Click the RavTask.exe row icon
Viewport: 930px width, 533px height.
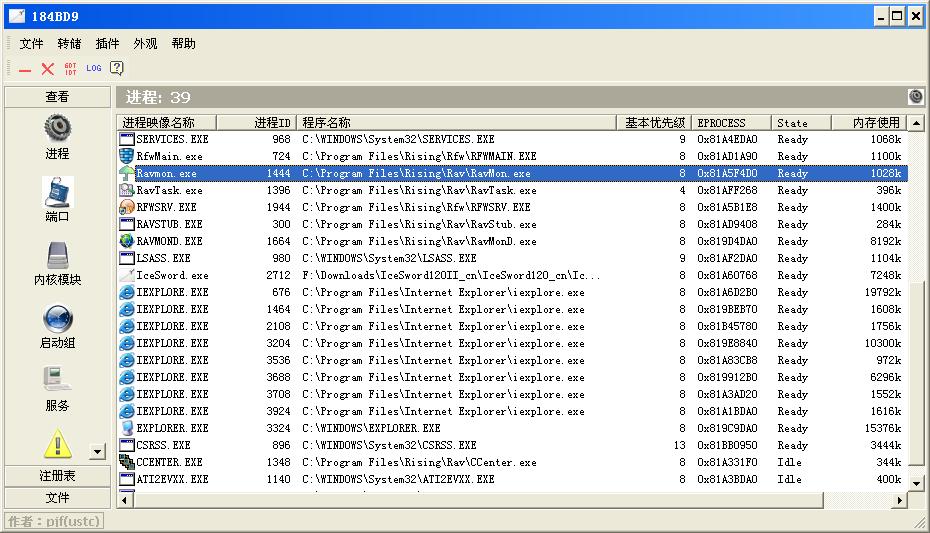coord(126,190)
